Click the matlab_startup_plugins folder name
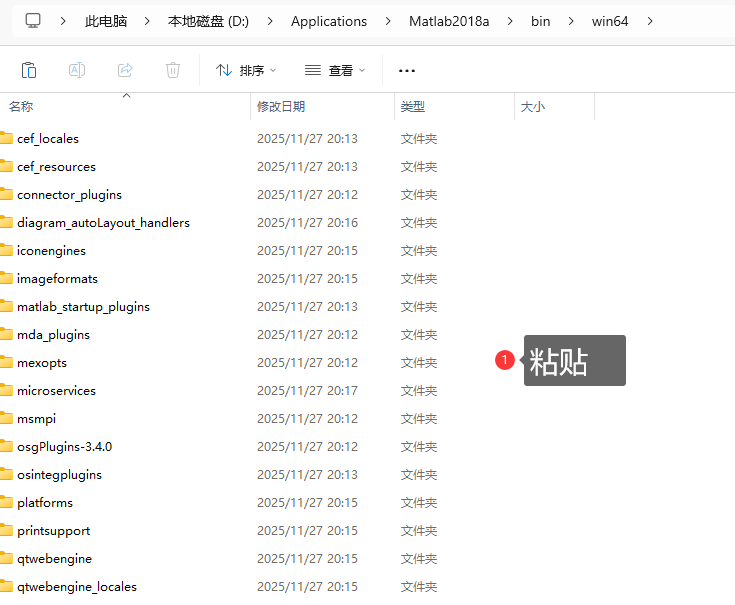 click(83, 307)
